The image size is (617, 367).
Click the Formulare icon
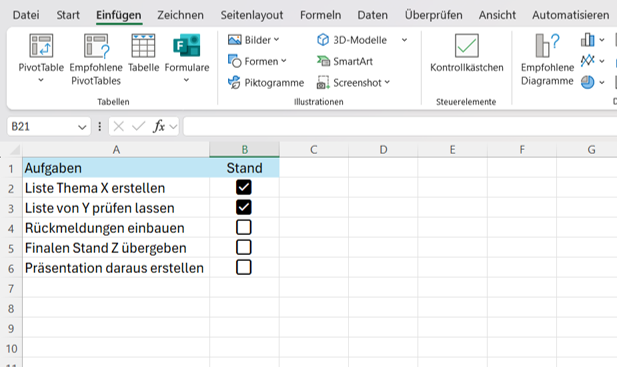point(187,46)
